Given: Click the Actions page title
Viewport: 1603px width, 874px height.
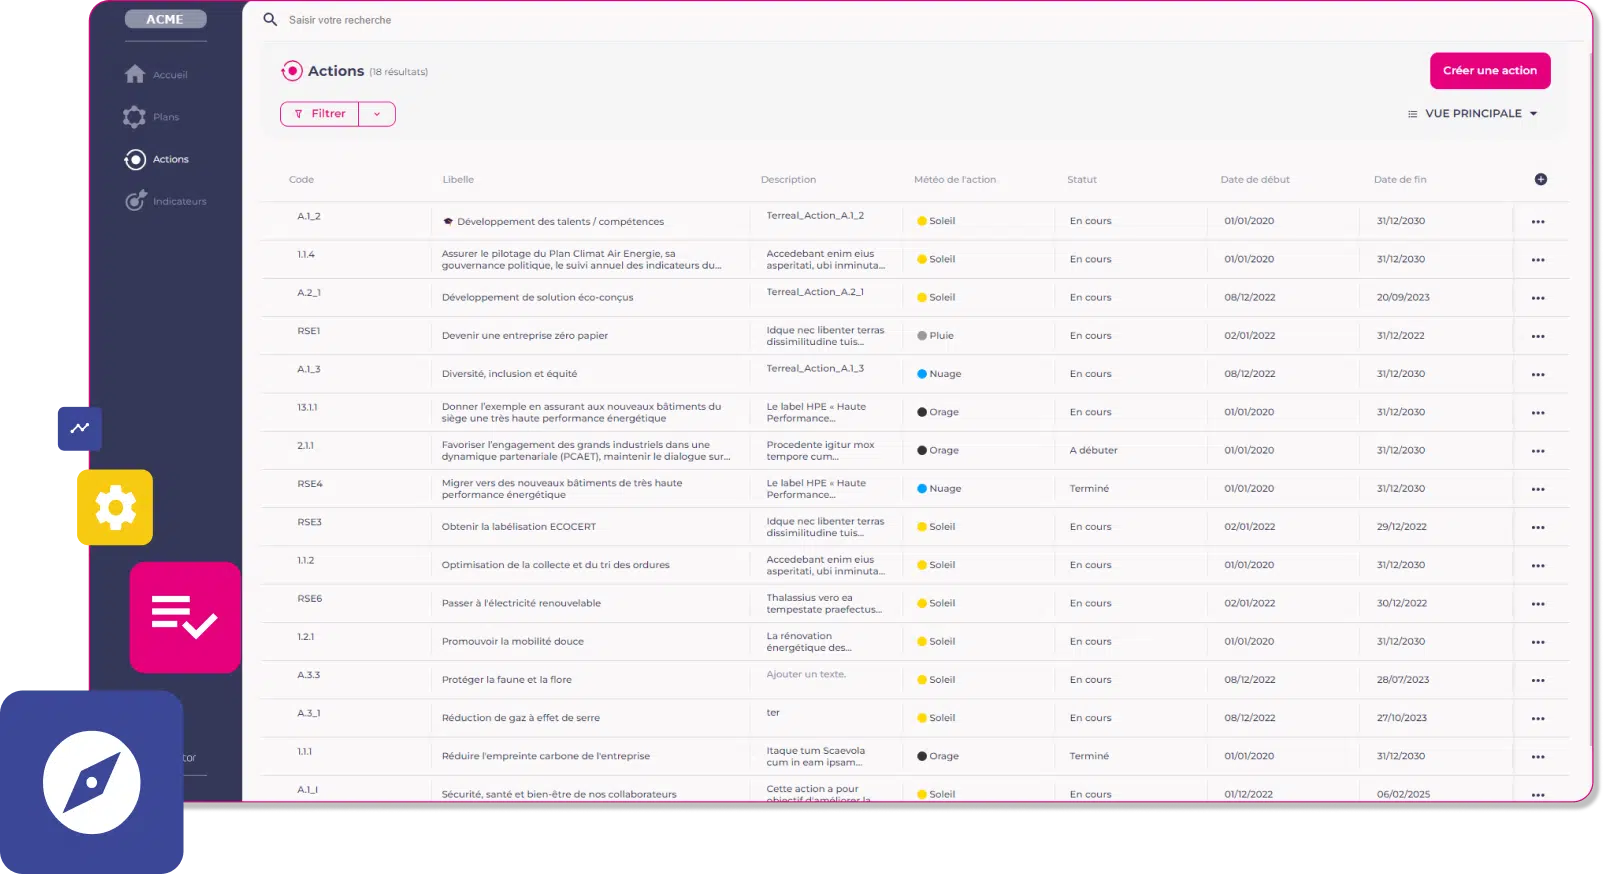Looking at the screenshot, I should click(336, 71).
